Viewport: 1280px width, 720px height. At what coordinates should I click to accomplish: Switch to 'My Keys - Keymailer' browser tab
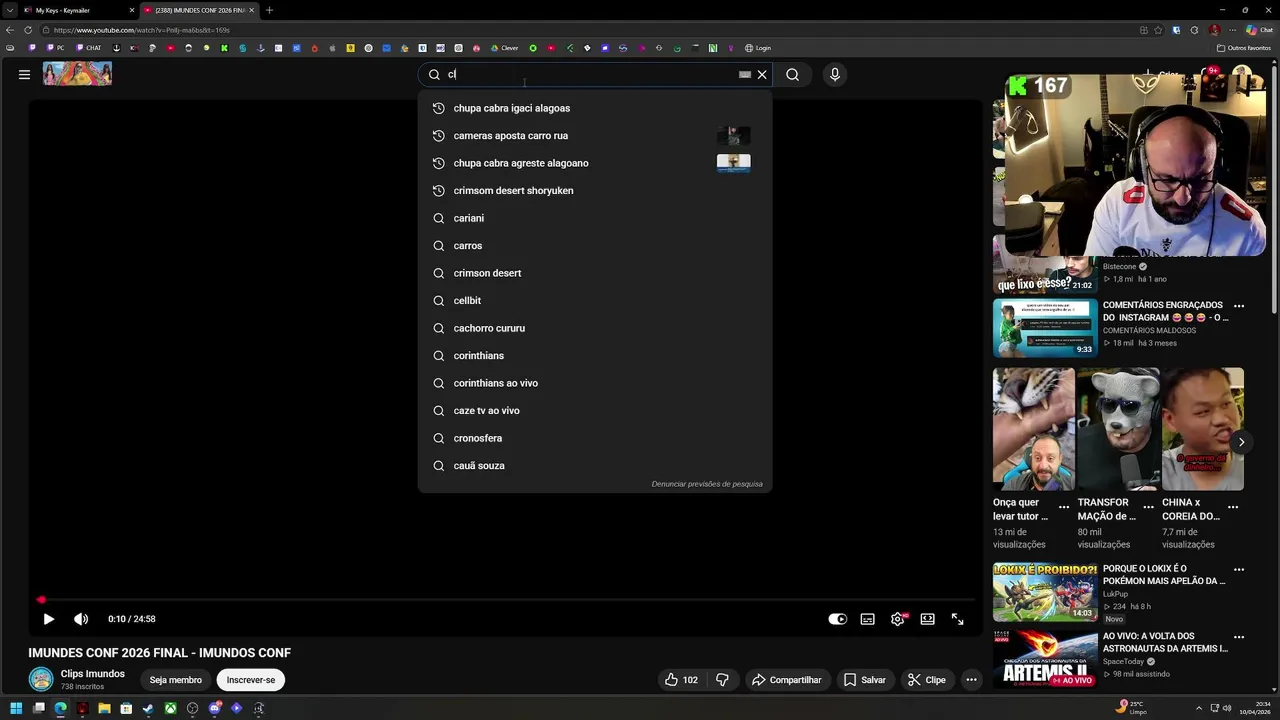coord(78,10)
